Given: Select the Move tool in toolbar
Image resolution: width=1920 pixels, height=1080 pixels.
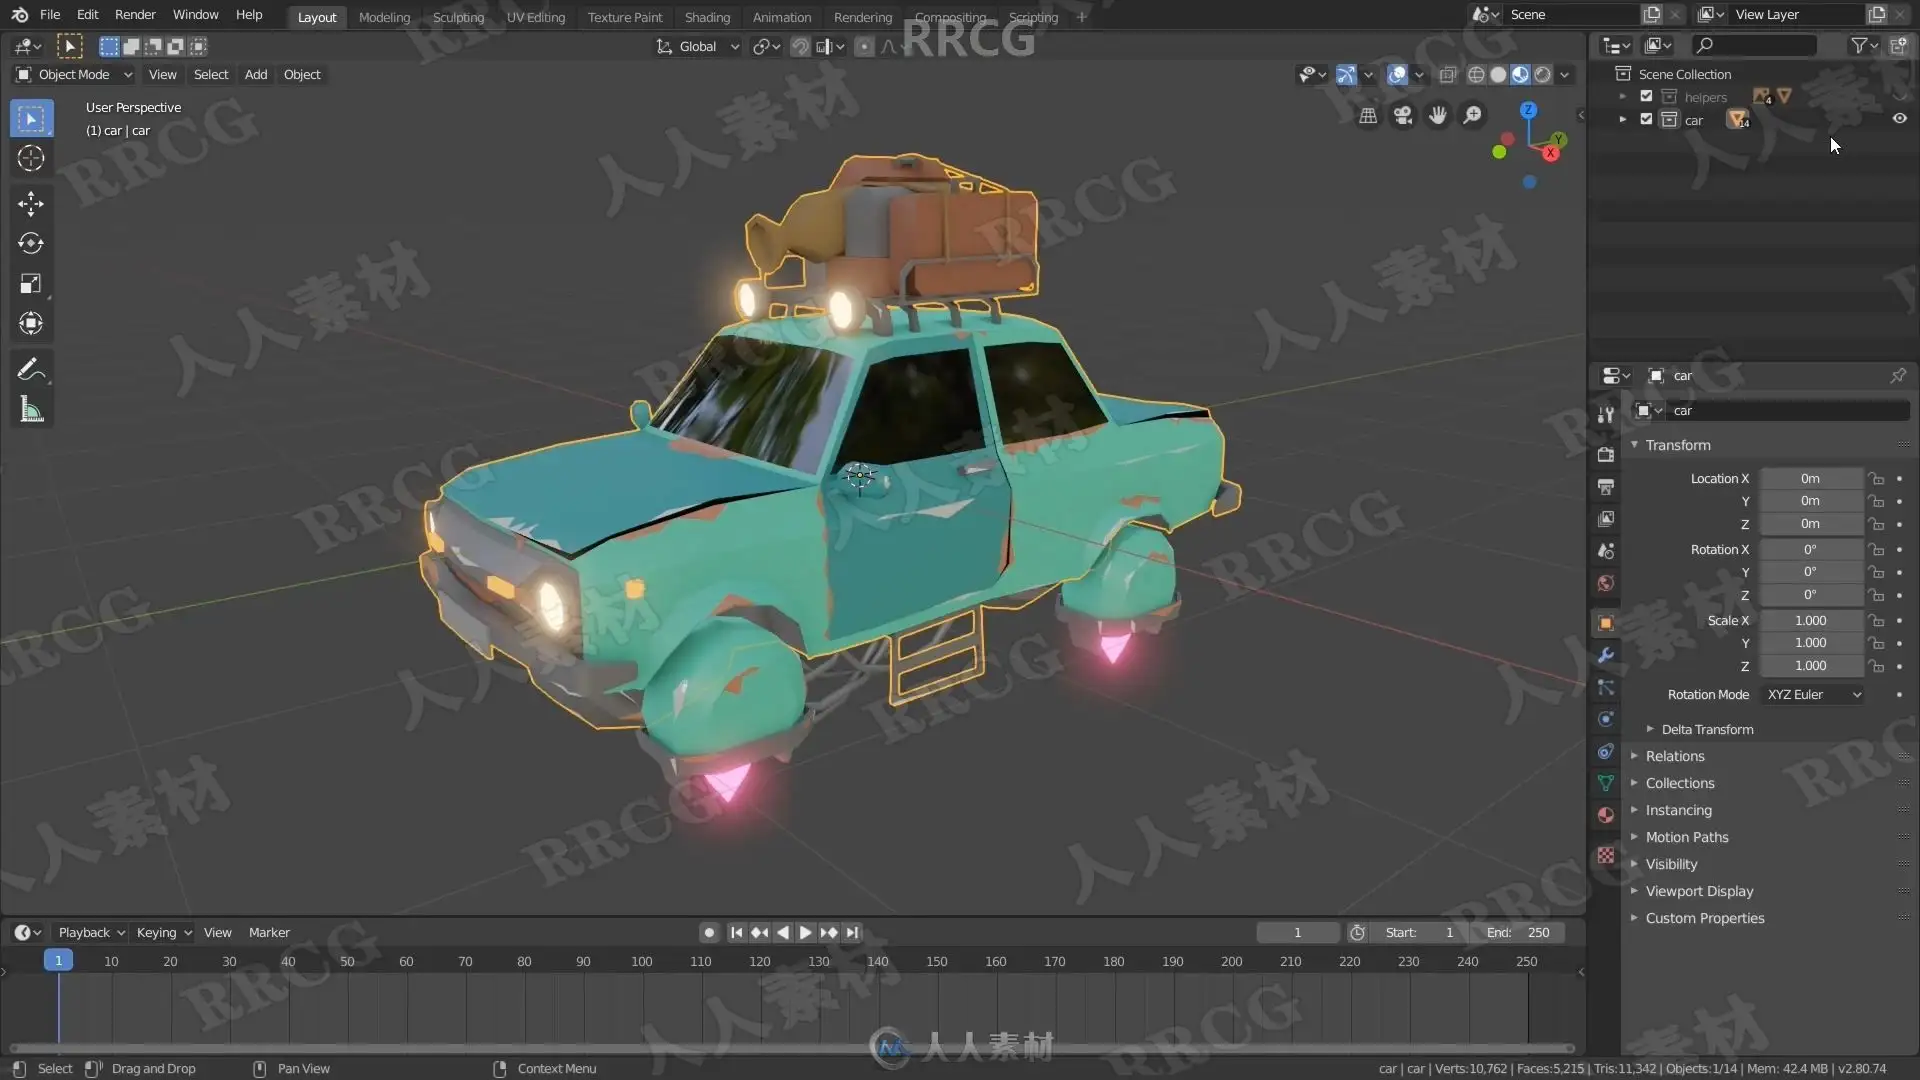Looking at the screenshot, I should click(x=30, y=203).
